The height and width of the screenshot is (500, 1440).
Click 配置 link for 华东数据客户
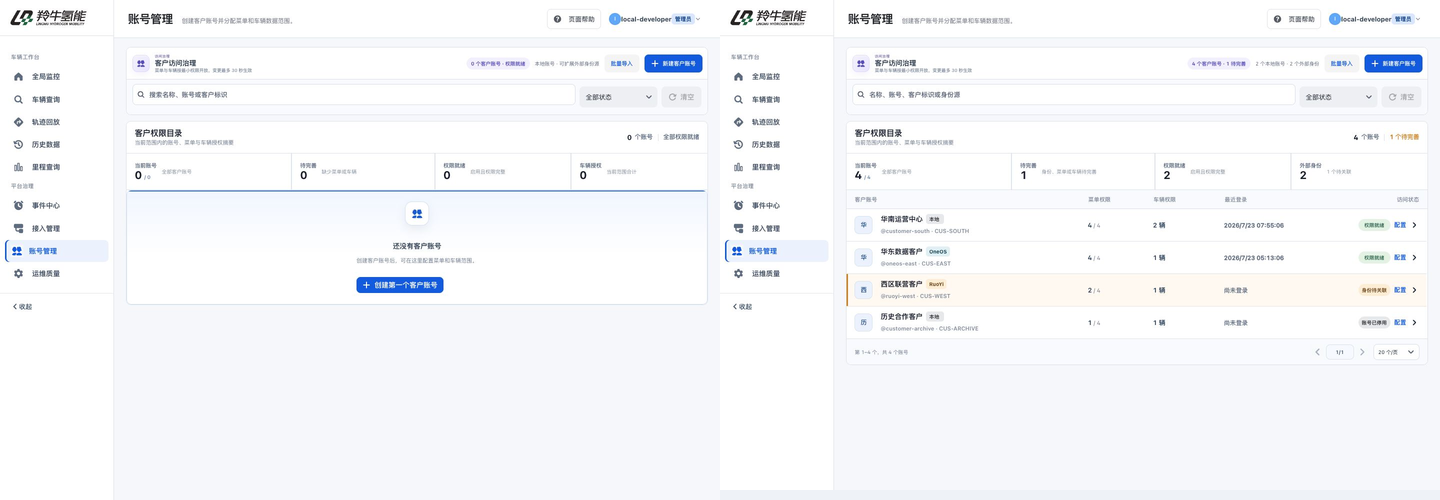coord(1400,257)
